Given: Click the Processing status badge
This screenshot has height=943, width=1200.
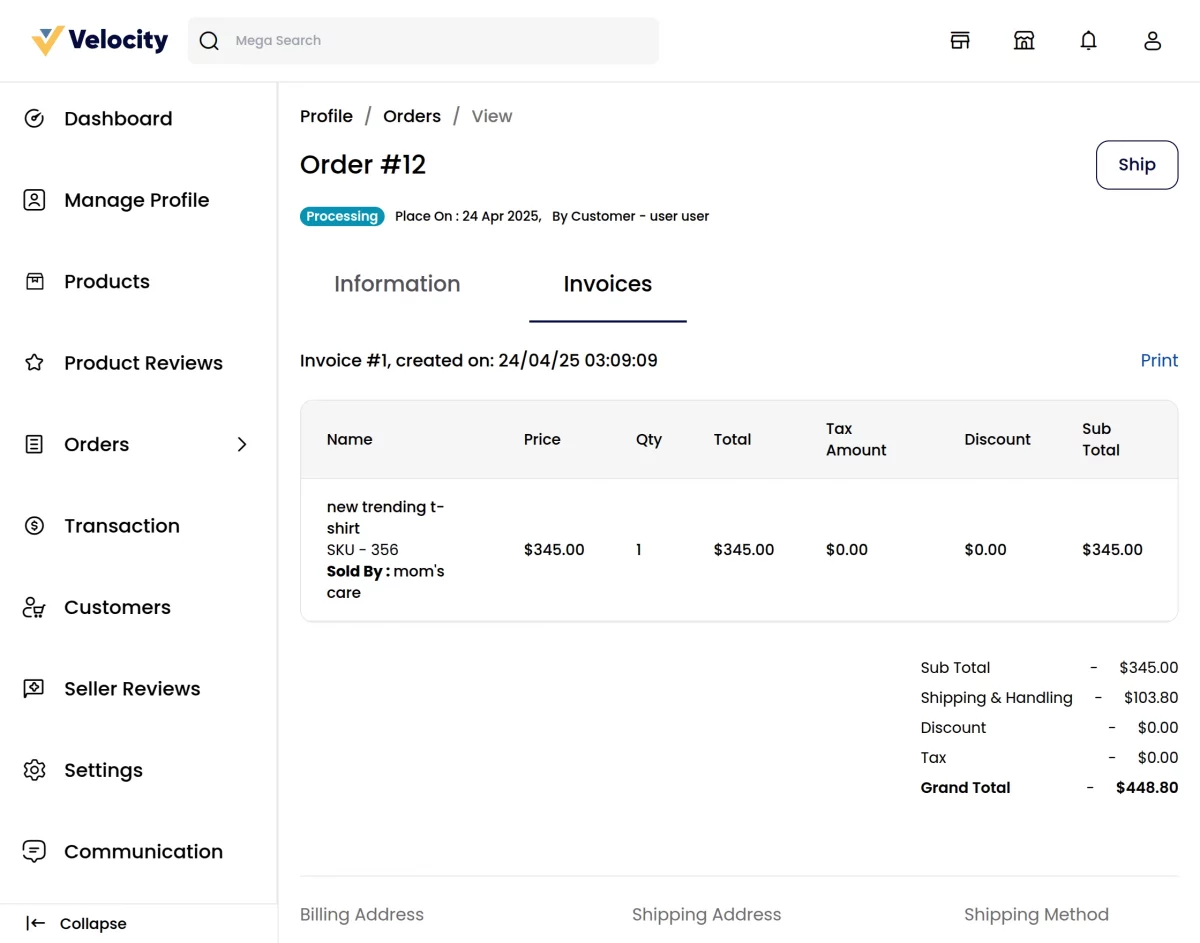Looking at the screenshot, I should pos(342,215).
